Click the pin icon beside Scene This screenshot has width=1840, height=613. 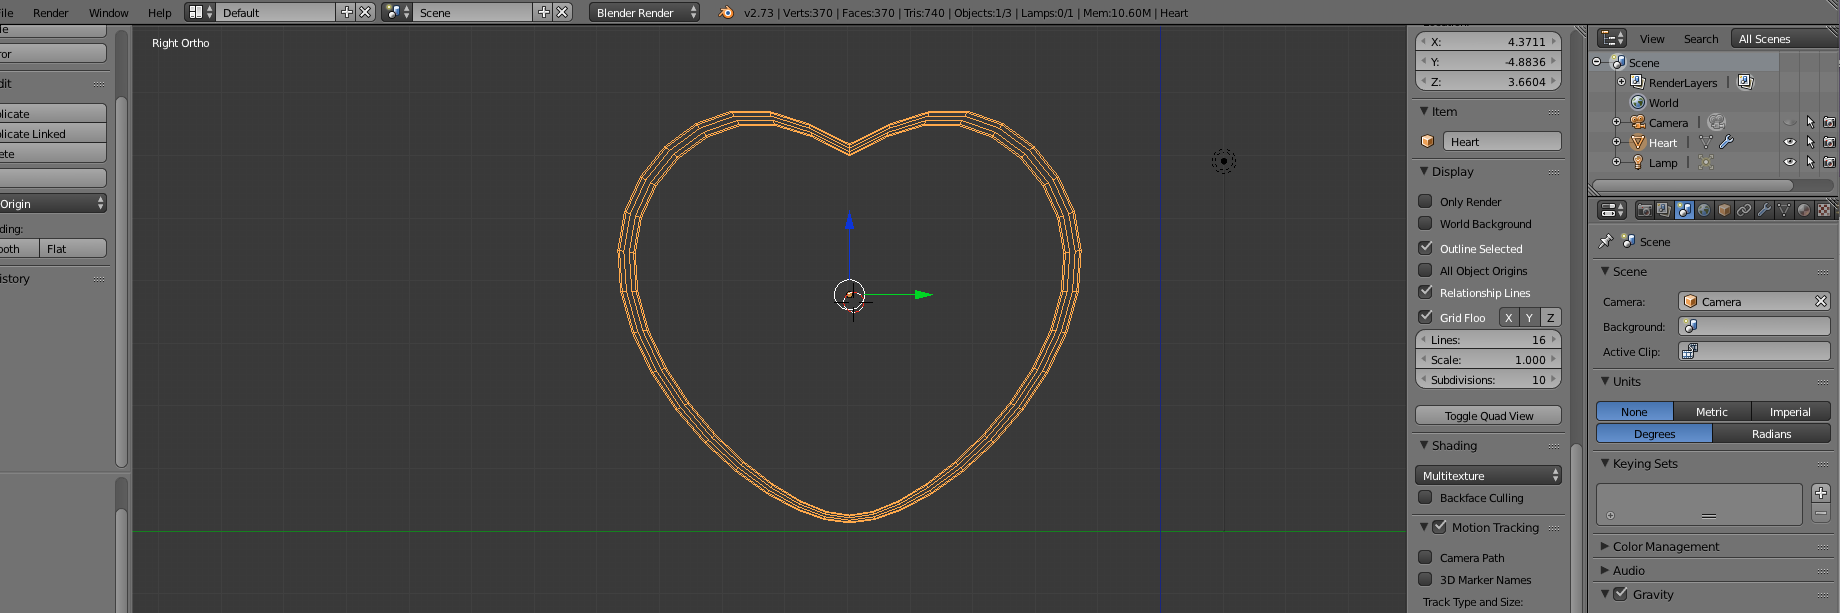pos(1605,241)
